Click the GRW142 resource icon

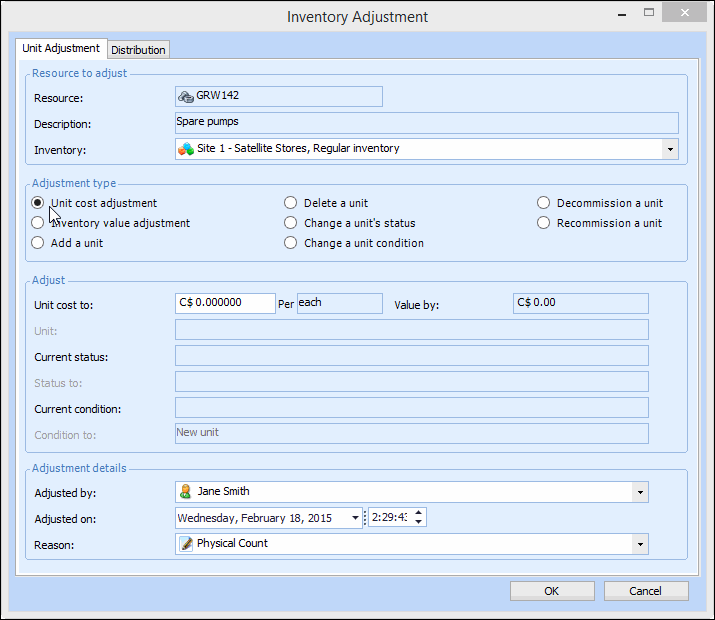point(185,97)
